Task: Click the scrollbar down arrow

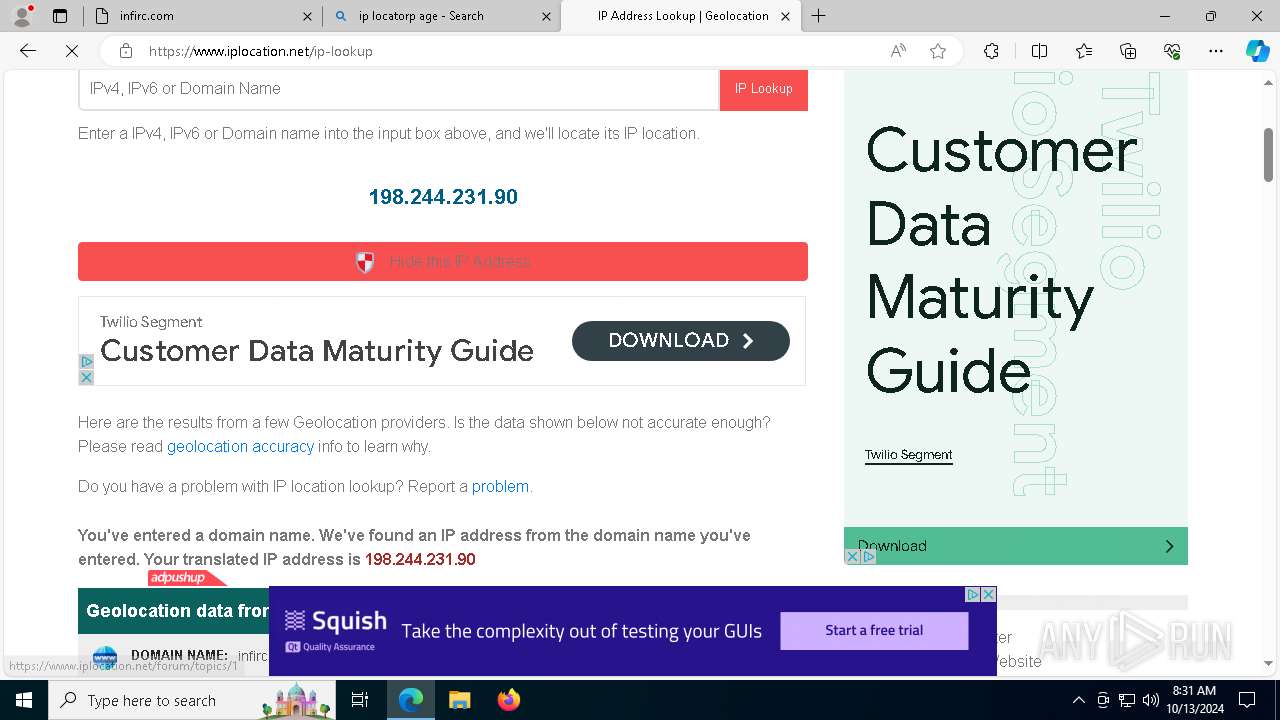Action: pos(1268,664)
